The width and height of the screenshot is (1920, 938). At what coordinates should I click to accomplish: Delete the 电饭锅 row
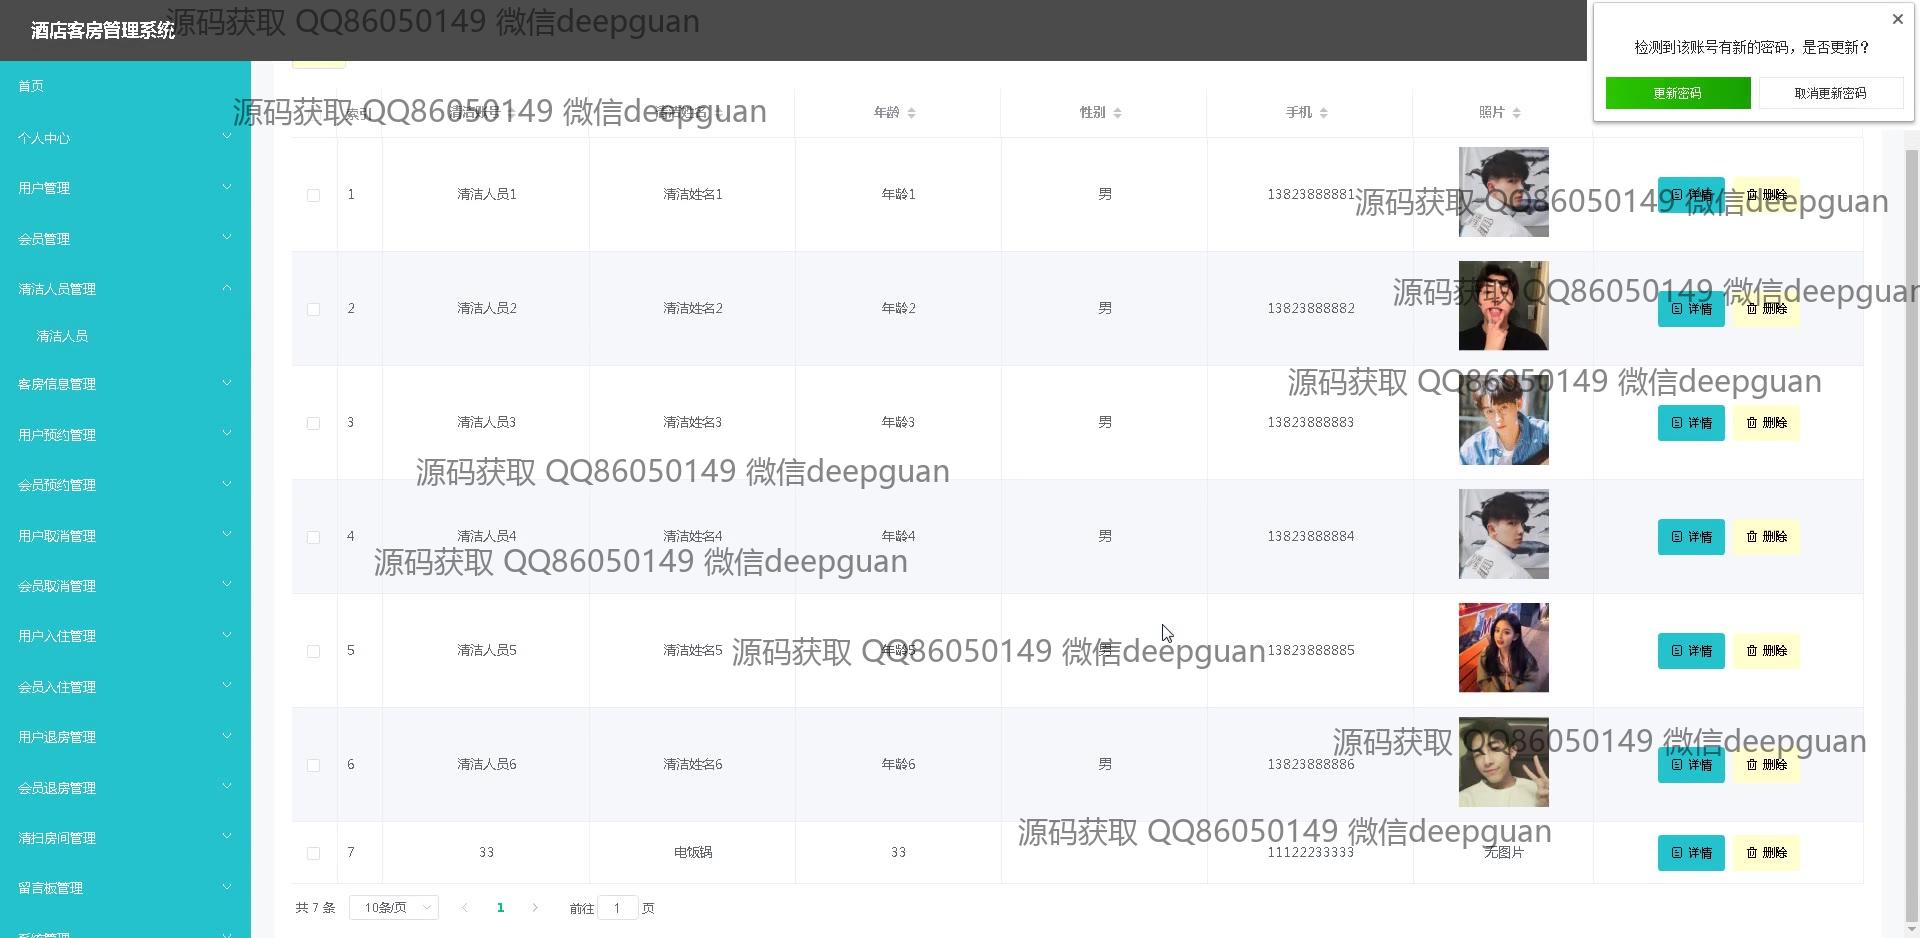click(1766, 853)
